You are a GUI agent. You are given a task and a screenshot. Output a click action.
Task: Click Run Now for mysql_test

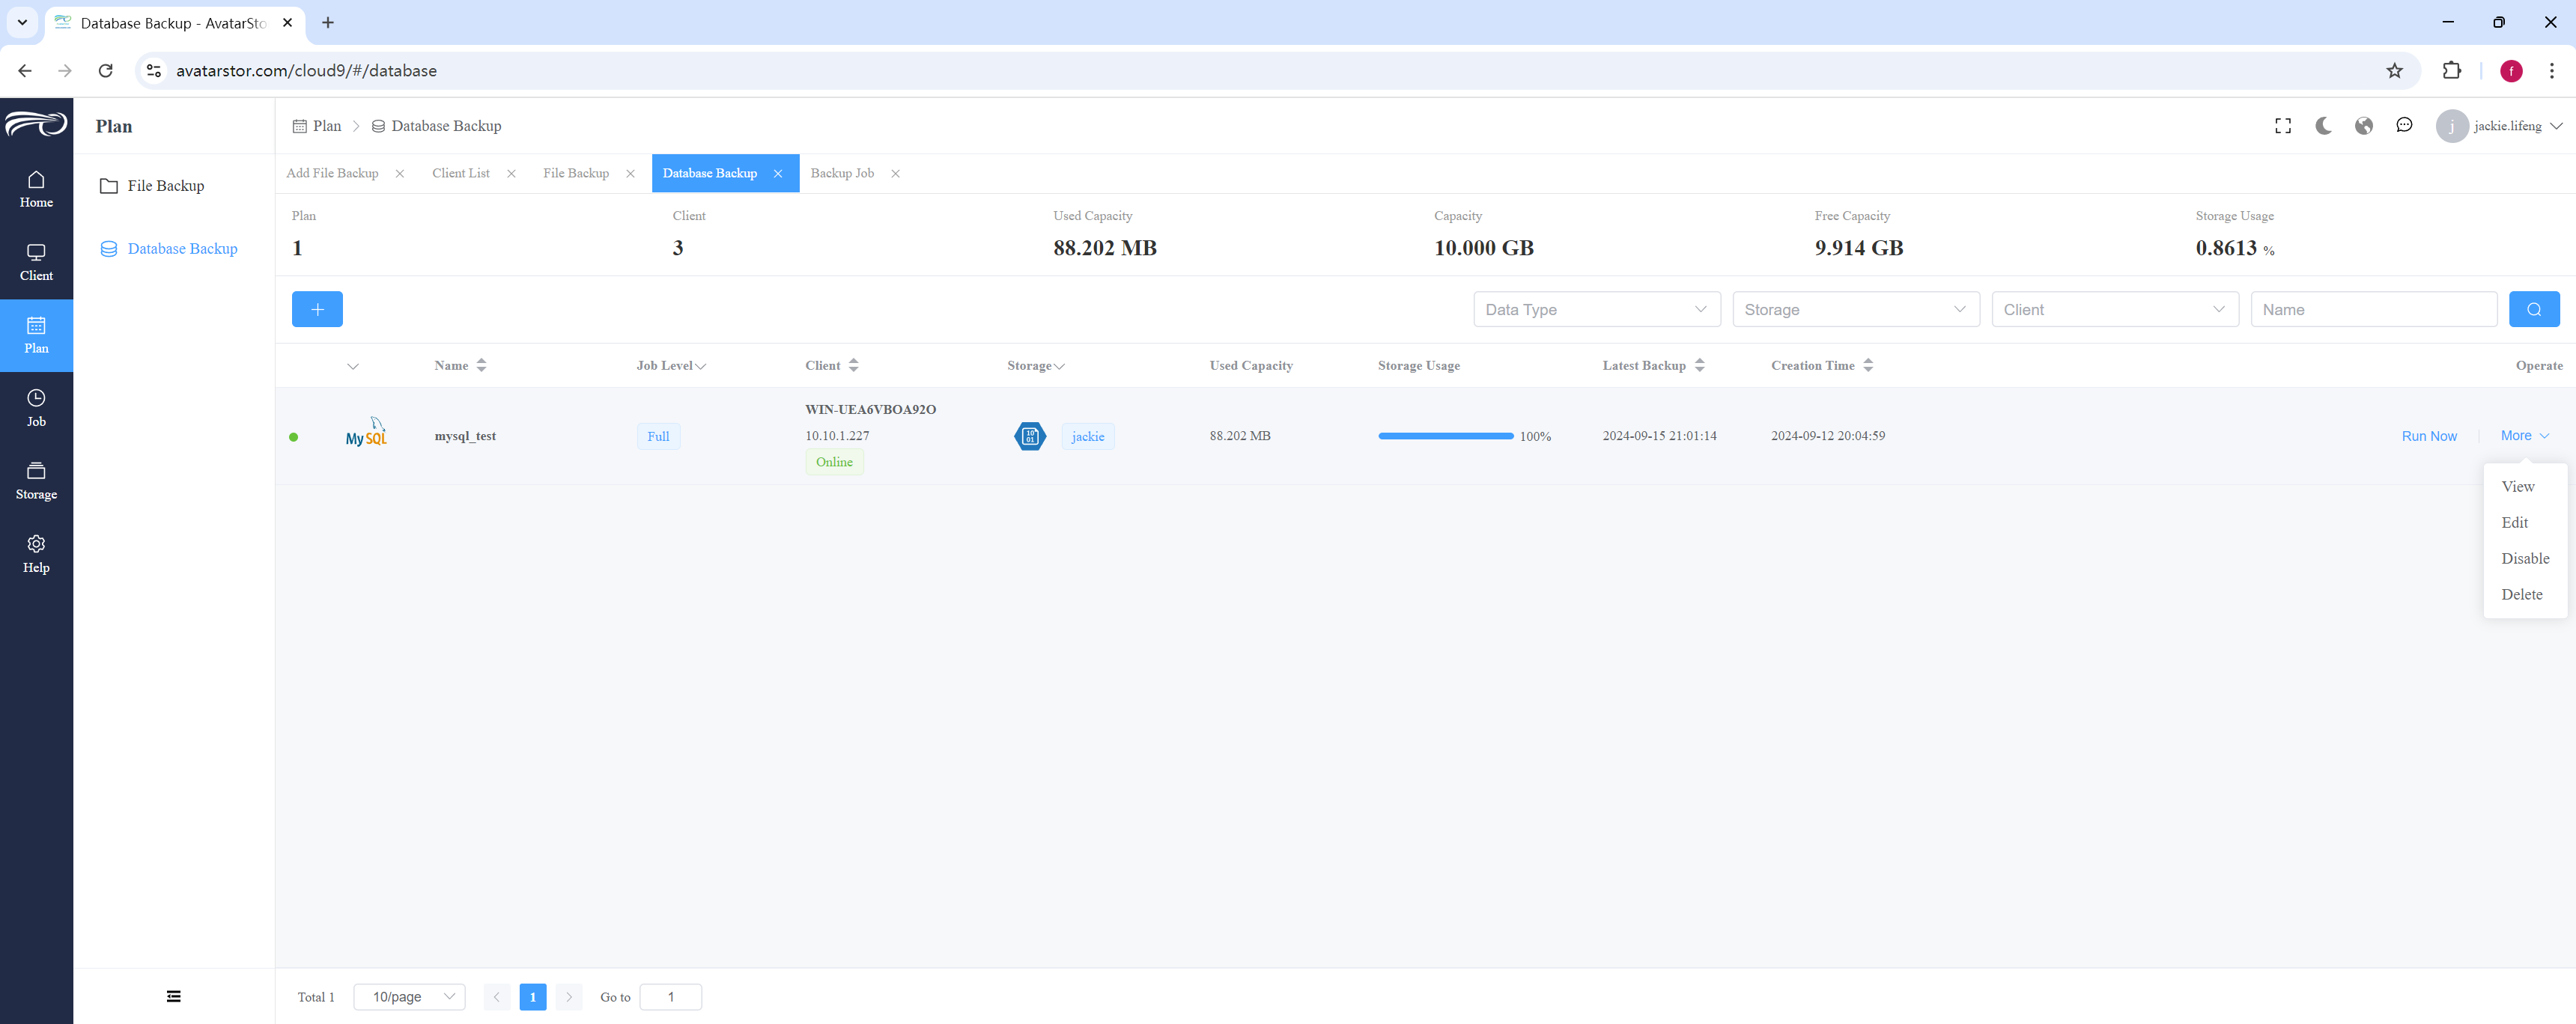[x=2429, y=436]
